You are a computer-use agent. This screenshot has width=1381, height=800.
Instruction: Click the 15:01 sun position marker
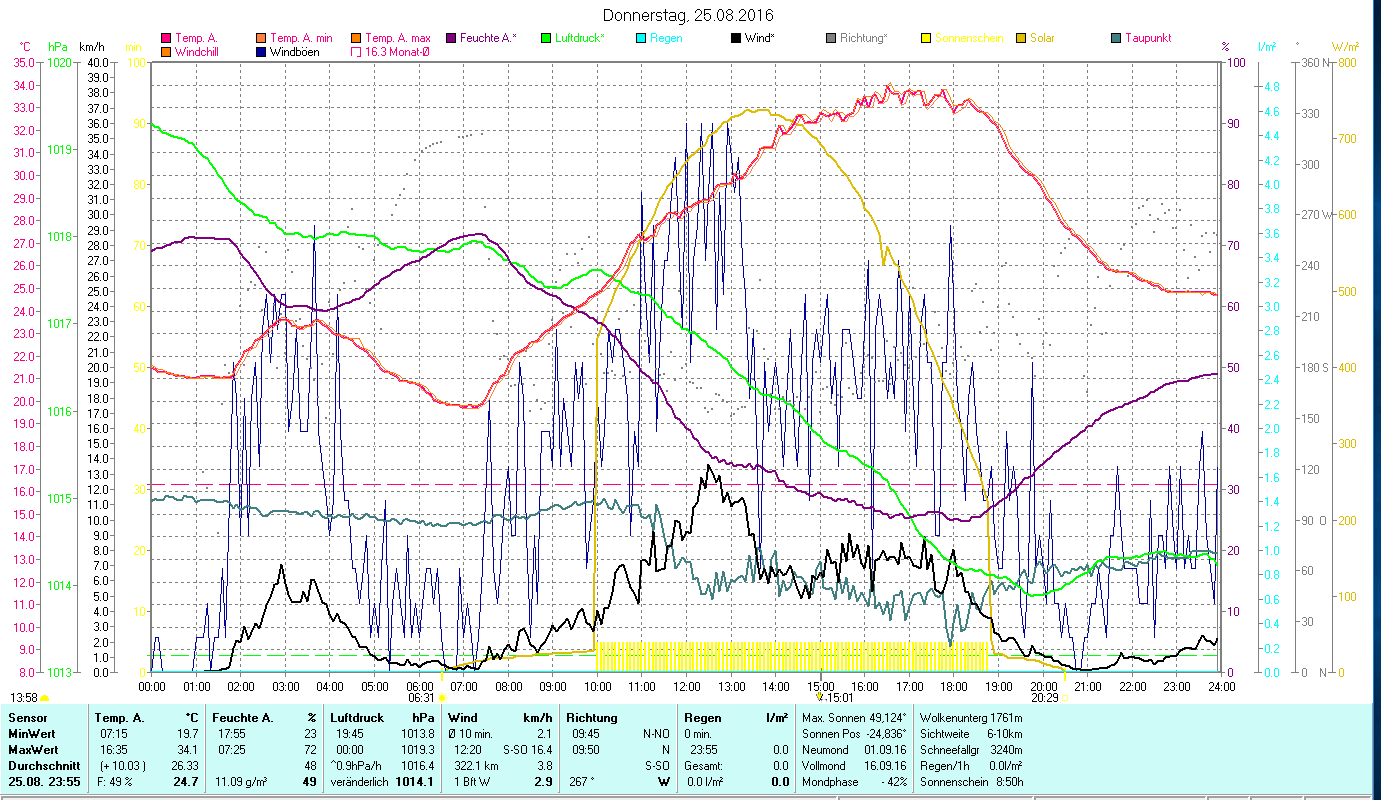coord(820,698)
